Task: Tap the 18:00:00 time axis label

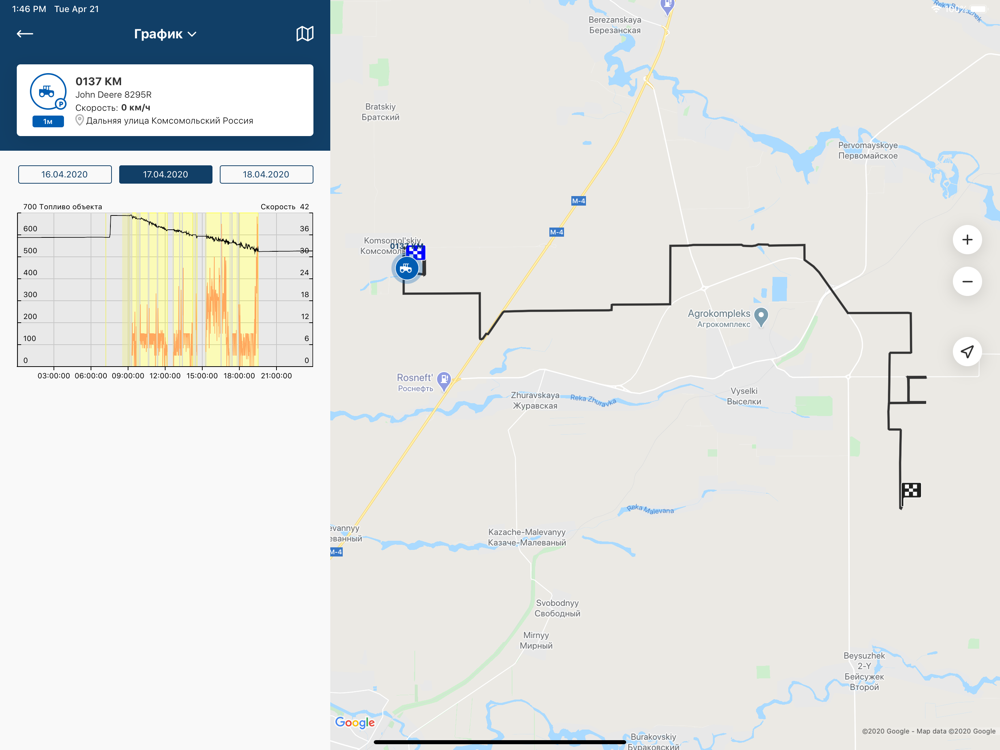Action: coord(239,376)
